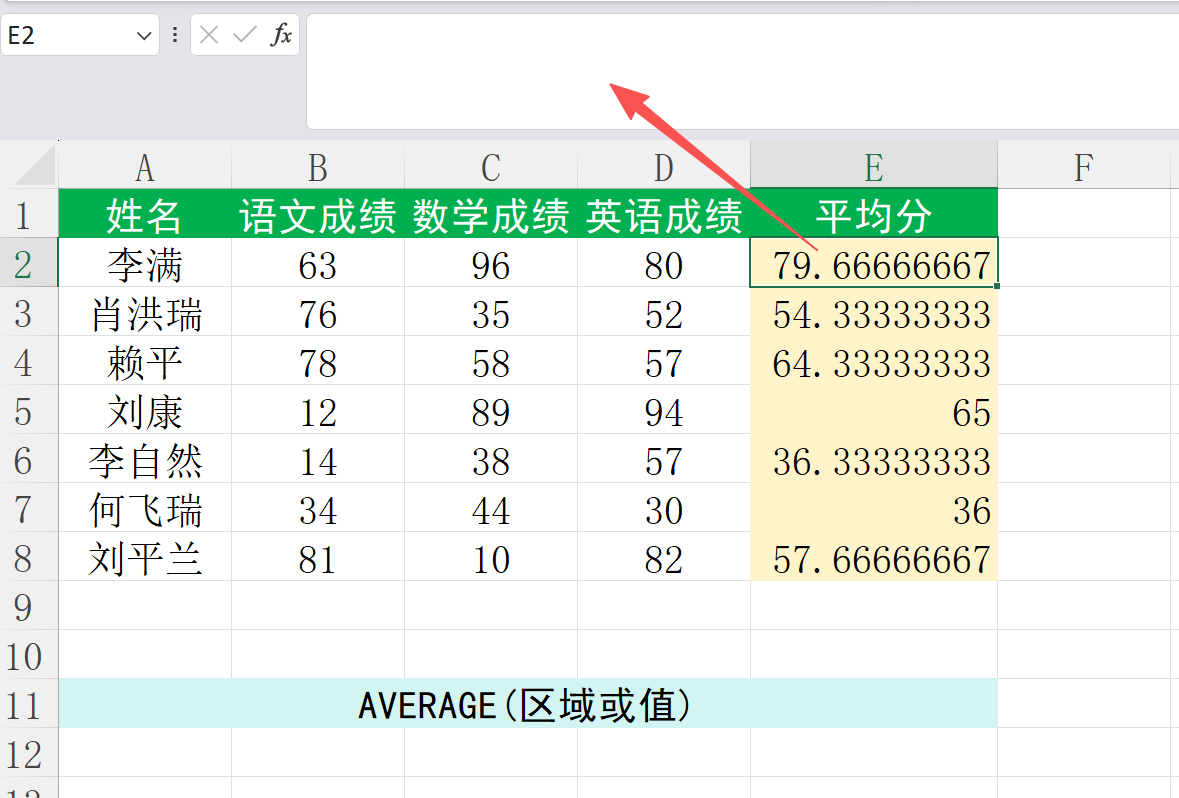Select row 1 header
The height and width of the screenshot is (798, 1179).
click(x=26, y=215)
